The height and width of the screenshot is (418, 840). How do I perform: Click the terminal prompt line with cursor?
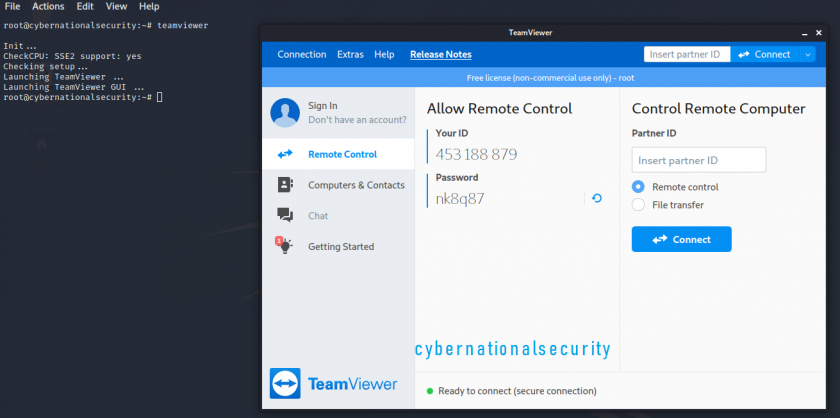pyautogui.click(x=82, y=97)
